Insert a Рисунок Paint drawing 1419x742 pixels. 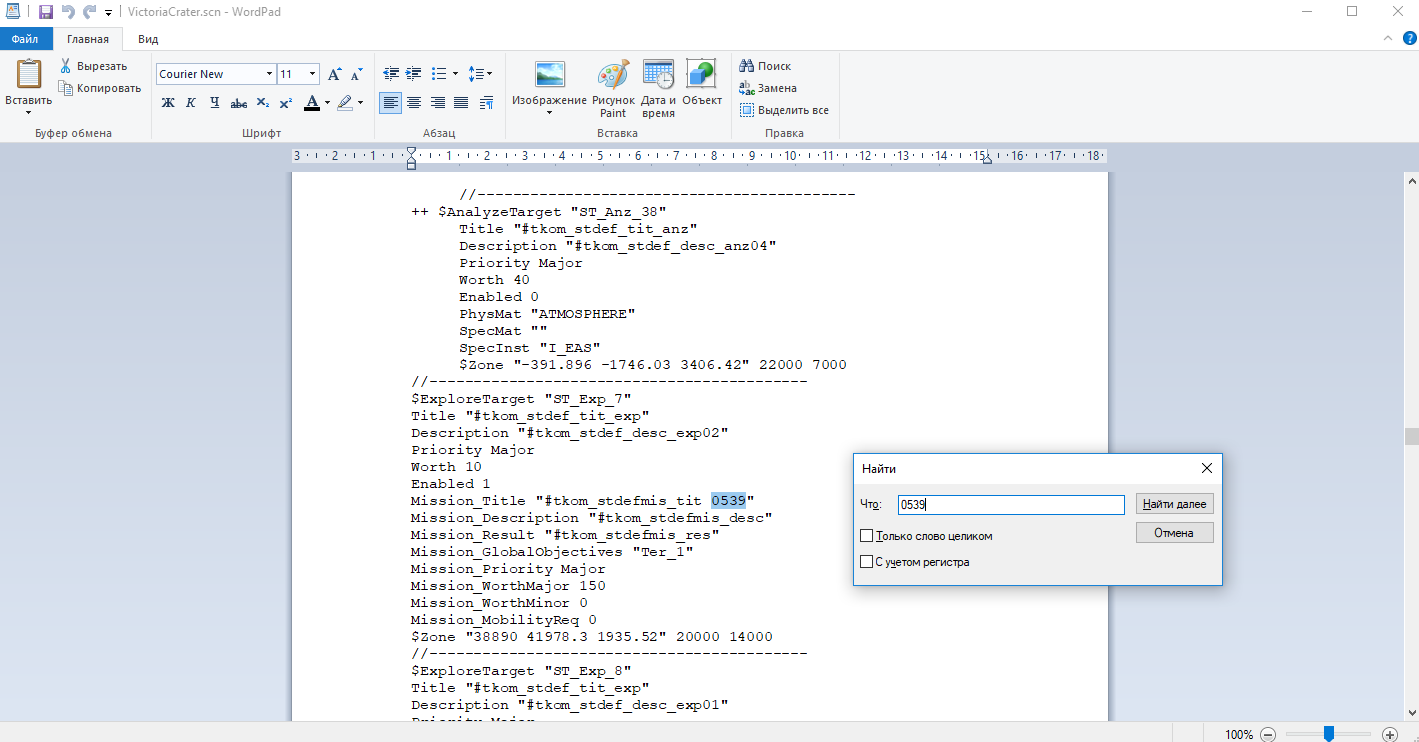(x=613, y=88)
